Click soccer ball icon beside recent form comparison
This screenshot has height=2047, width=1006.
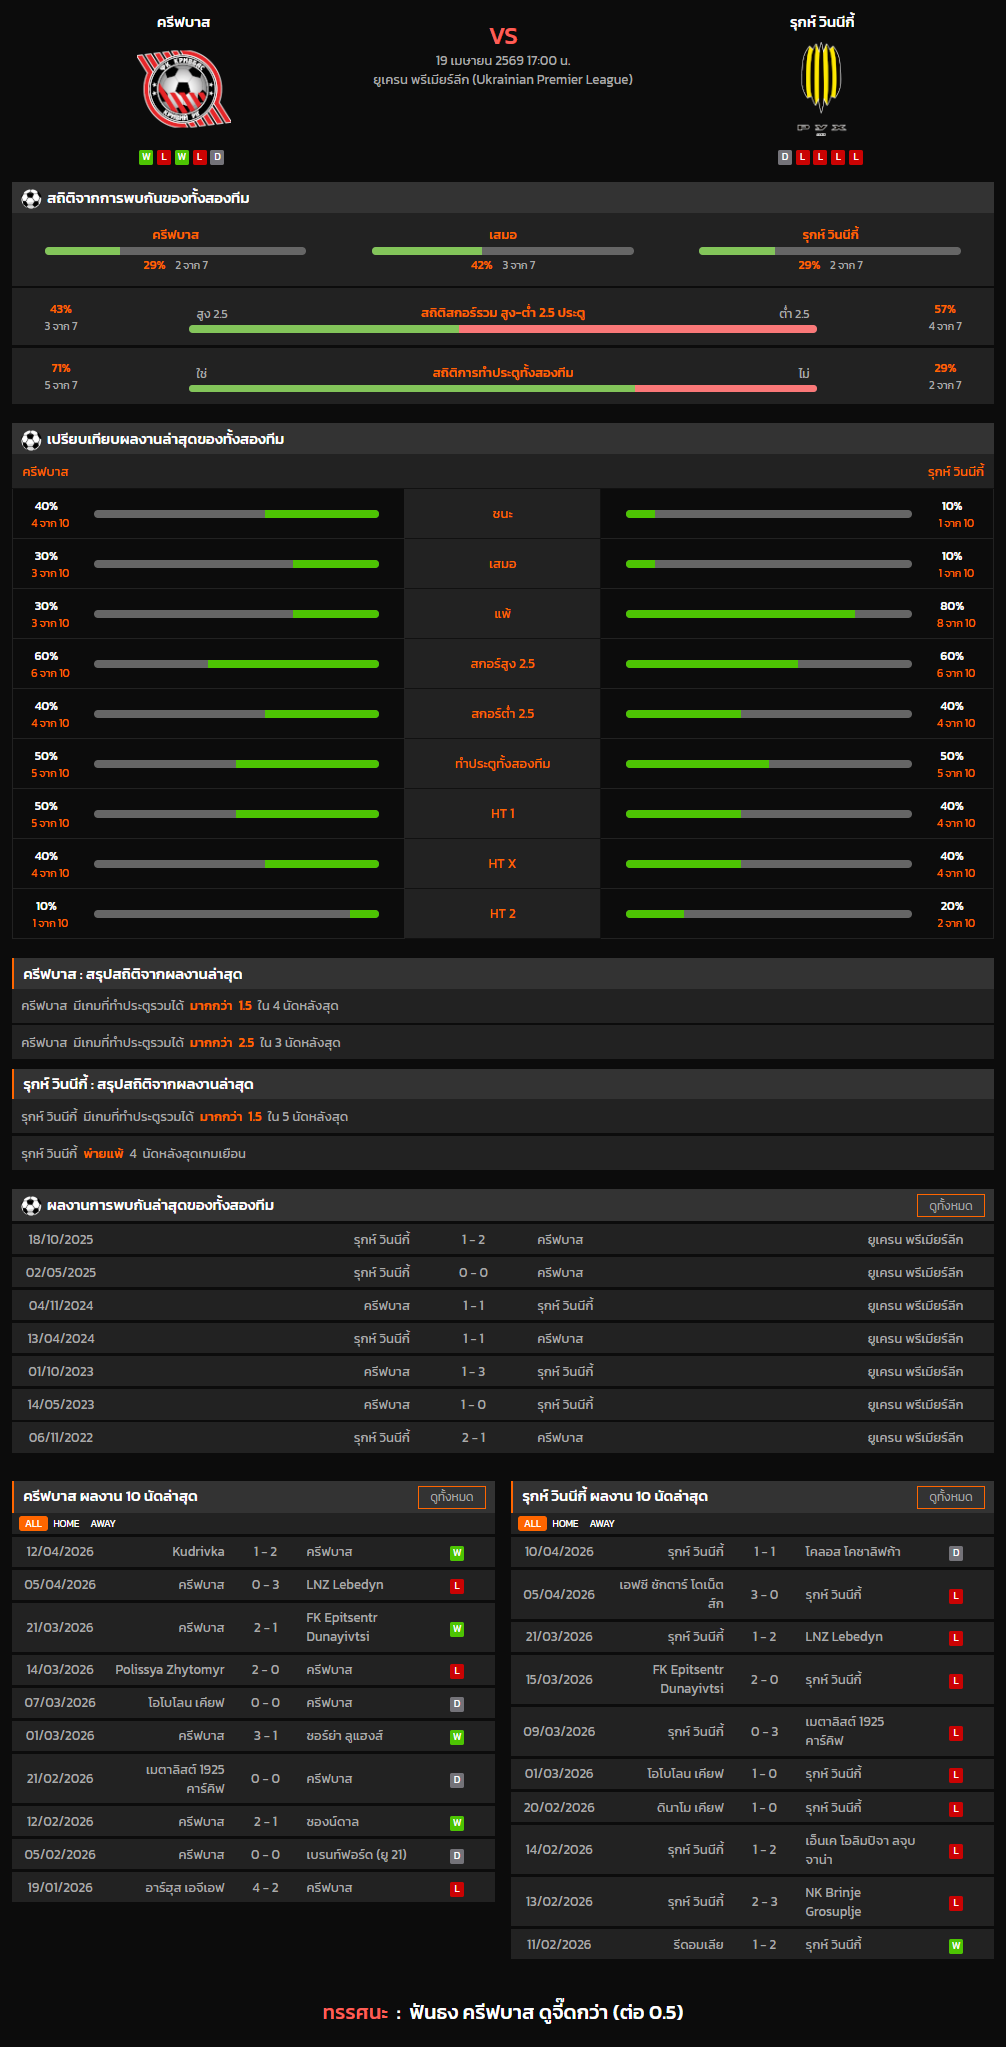[x=31, y=440]
